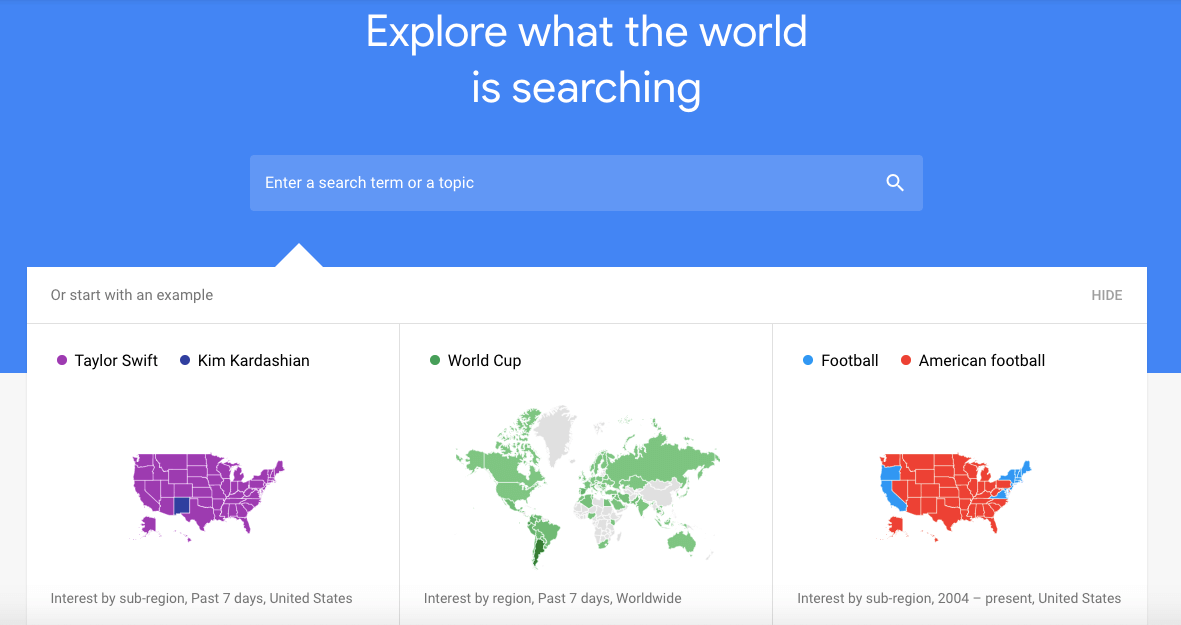1181x625 pixels.
Task: Hide the example suggestions panel
Action: tap(1106, 295)
